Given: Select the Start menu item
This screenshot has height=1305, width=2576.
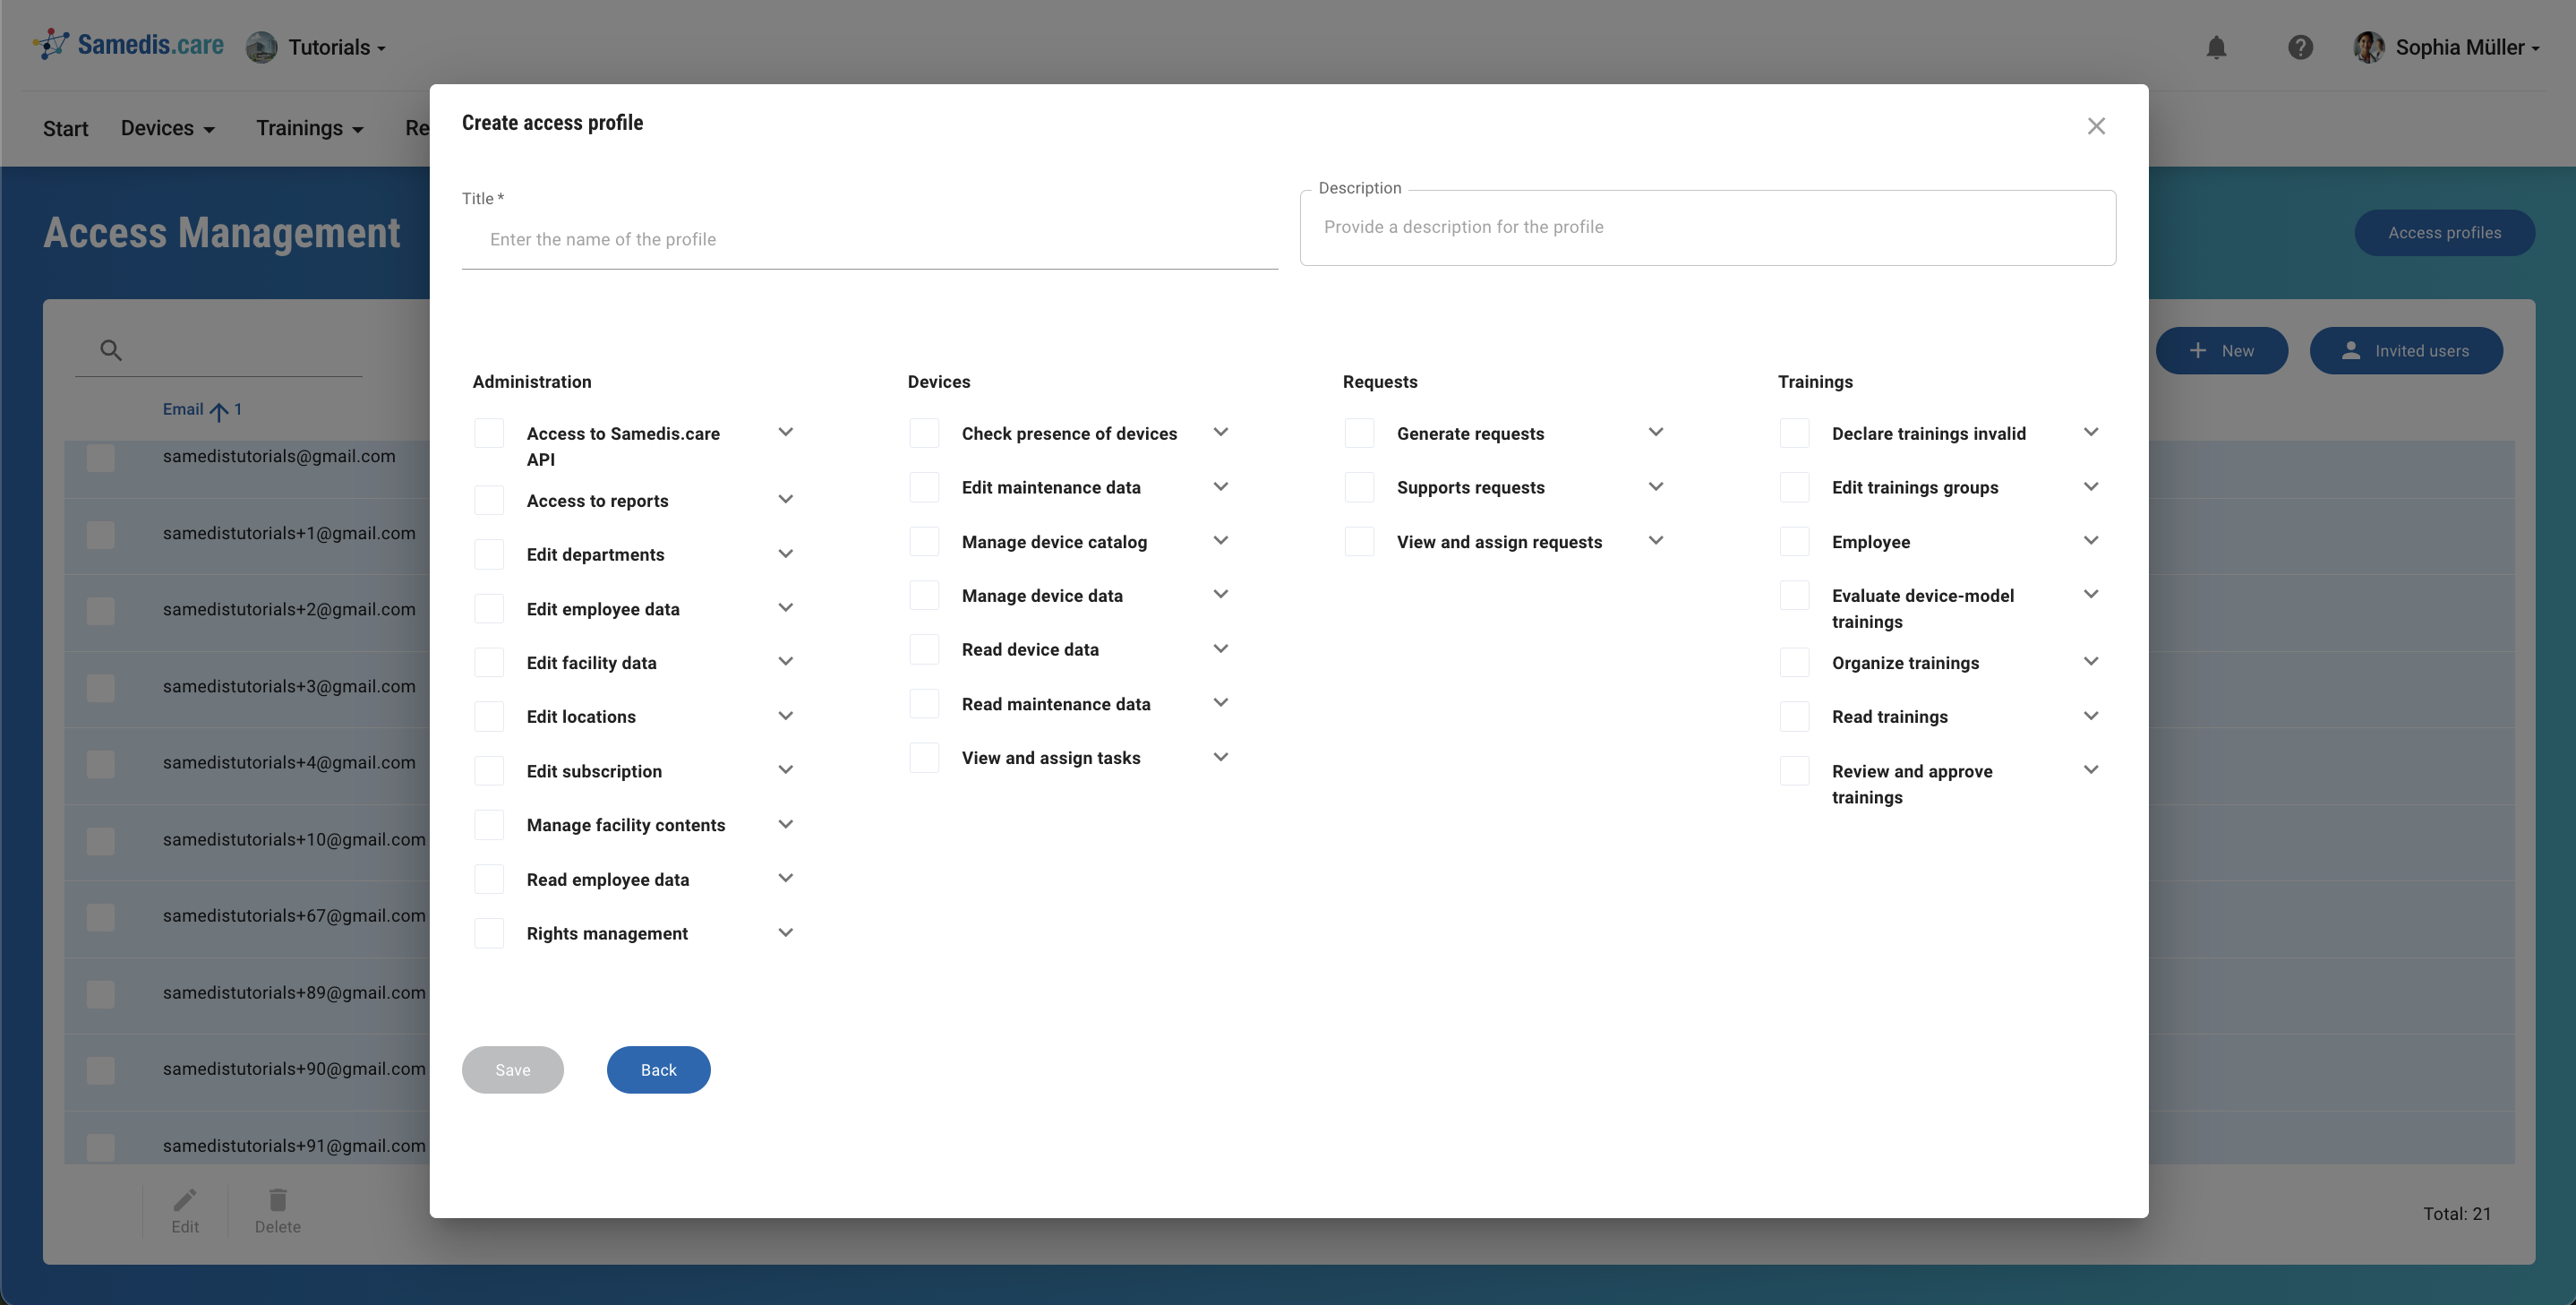Looking at the screenshot, I should tap(65, 128).
